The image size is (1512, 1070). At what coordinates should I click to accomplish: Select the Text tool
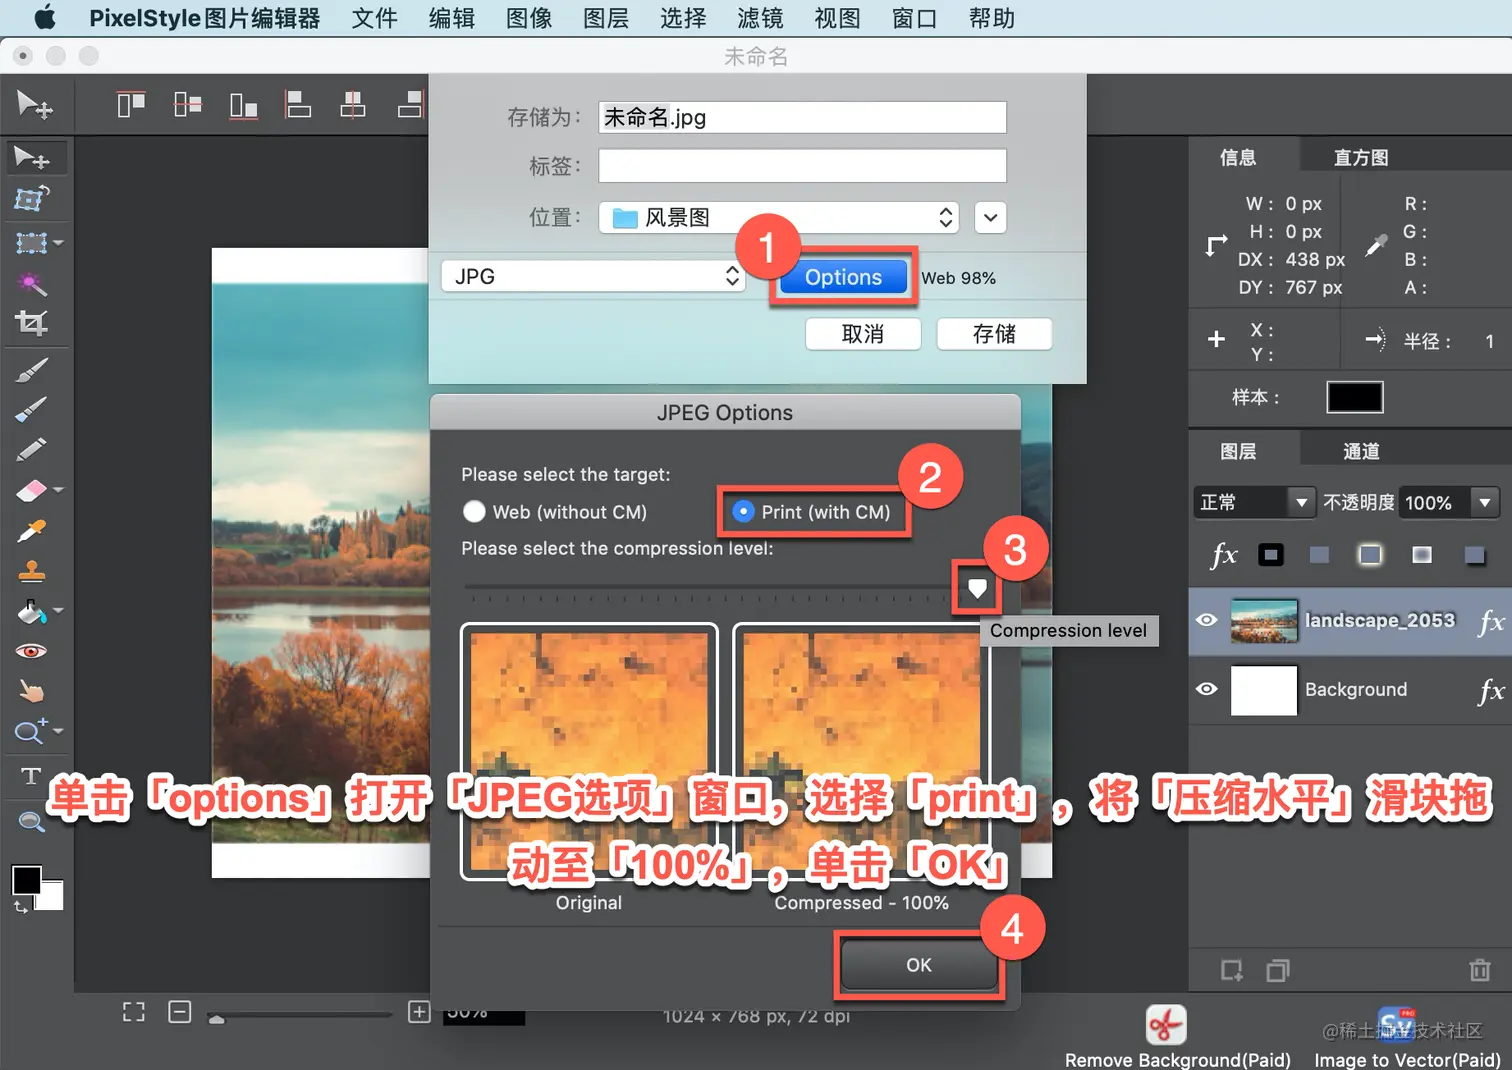tap(31, 776)
